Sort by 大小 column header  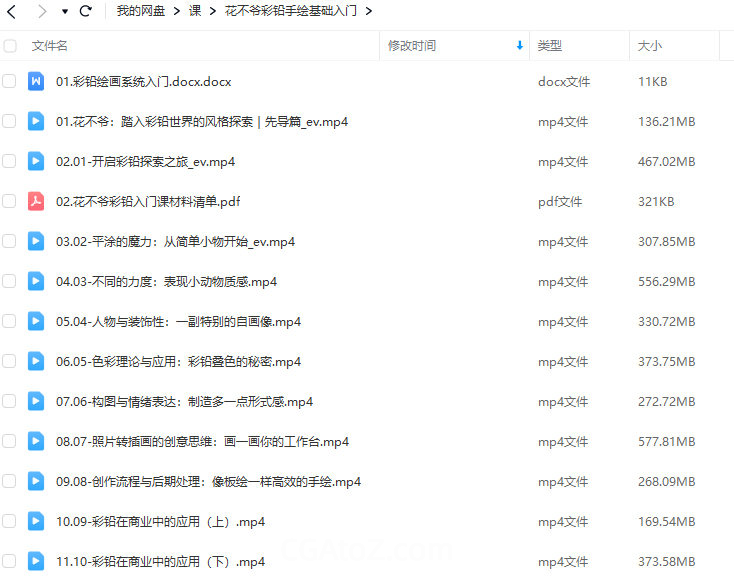coord(650,46)
